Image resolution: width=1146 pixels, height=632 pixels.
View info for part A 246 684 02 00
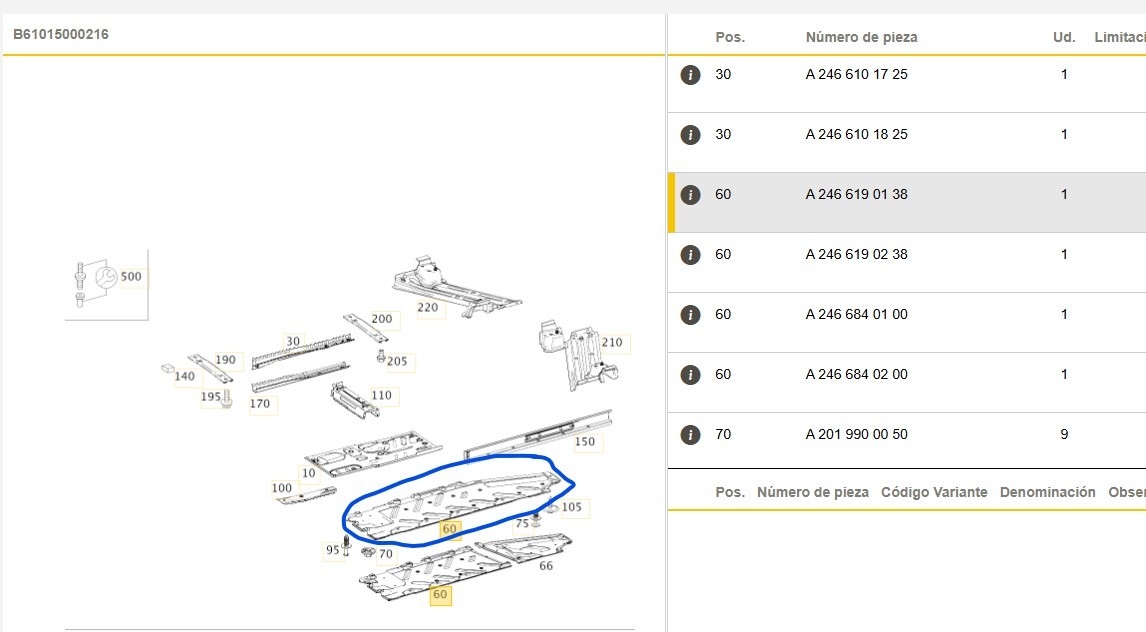point(690,375)
